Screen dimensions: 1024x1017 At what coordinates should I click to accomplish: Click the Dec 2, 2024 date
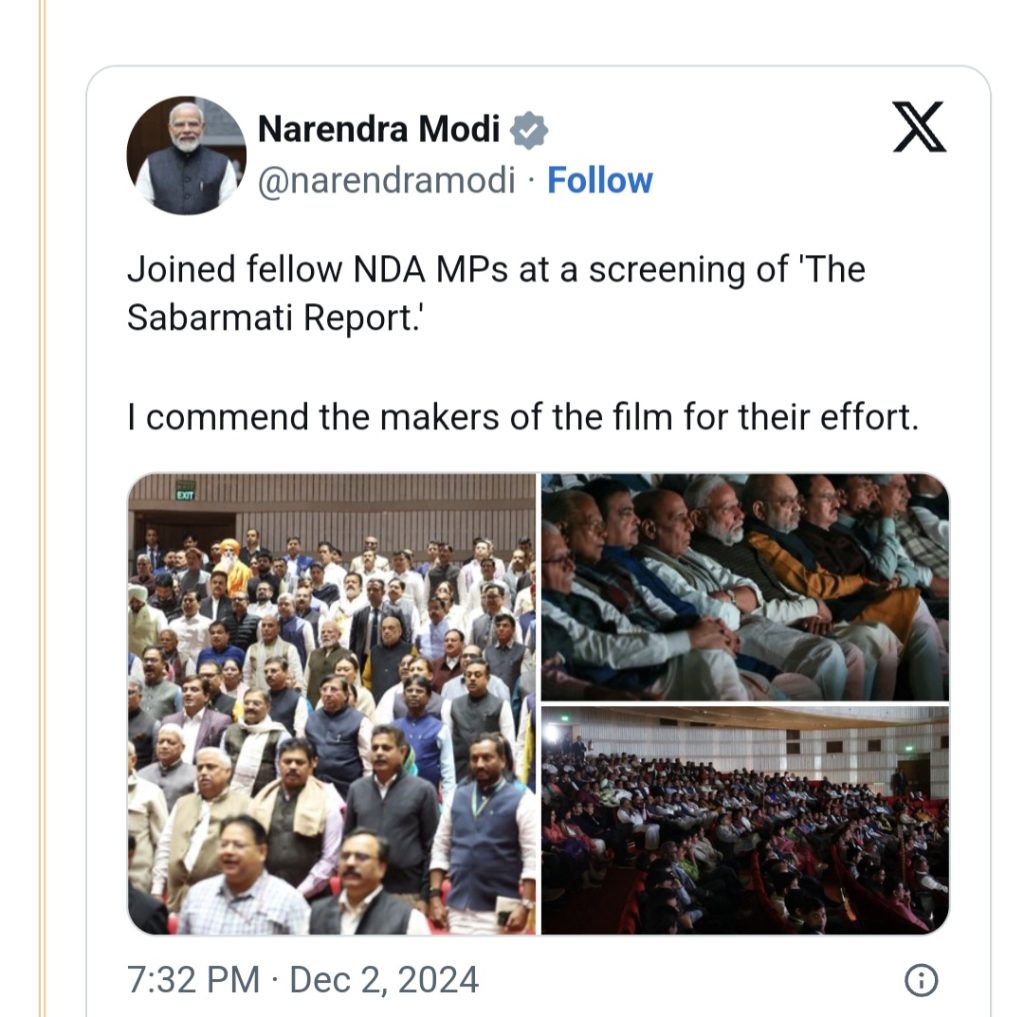384,980
